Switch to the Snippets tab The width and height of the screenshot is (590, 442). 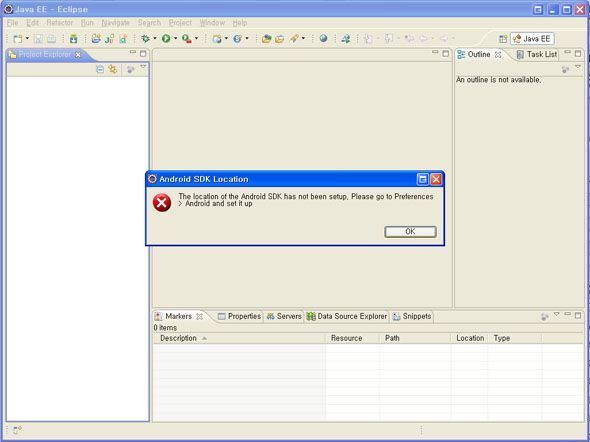click(x=412, y=316)
